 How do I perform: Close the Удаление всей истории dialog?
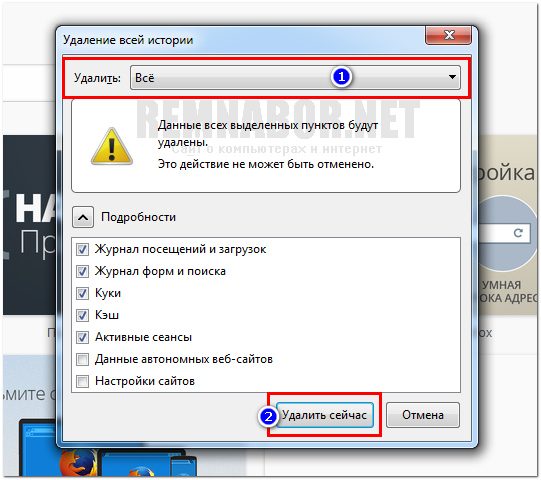(449, 35)
